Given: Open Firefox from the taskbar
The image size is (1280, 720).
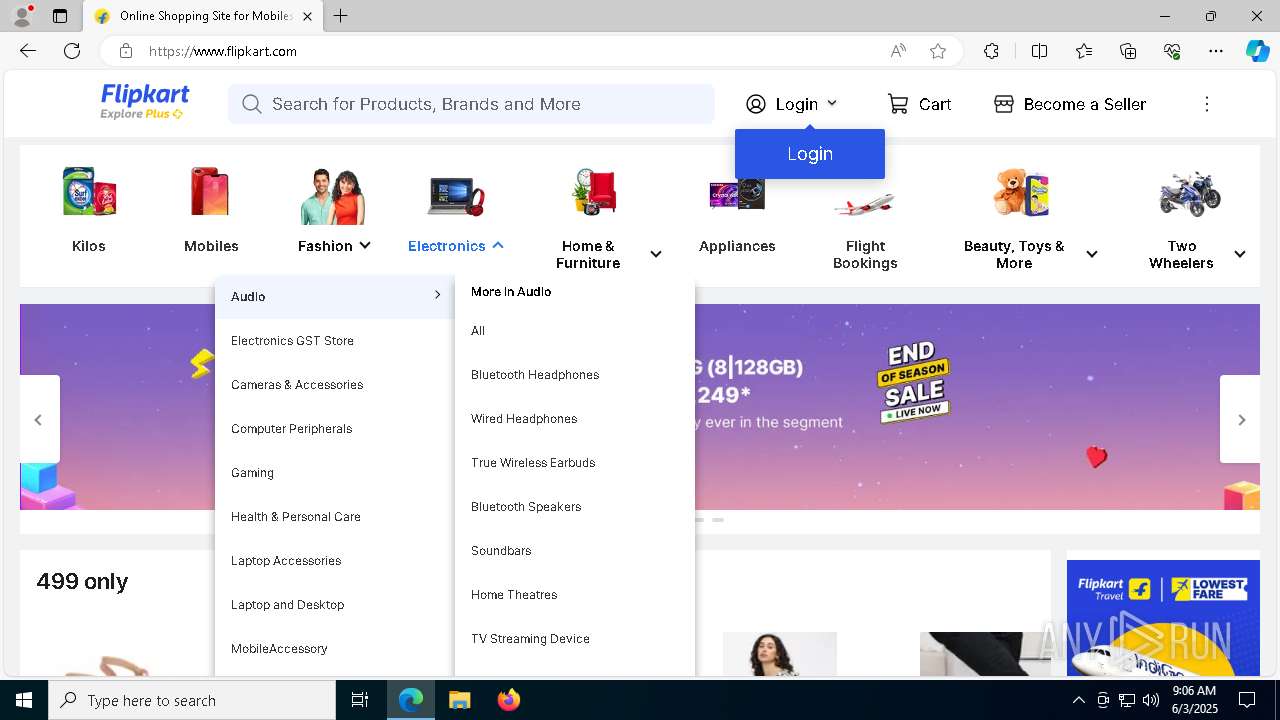Looking at the screenshot, I should 509,700.
